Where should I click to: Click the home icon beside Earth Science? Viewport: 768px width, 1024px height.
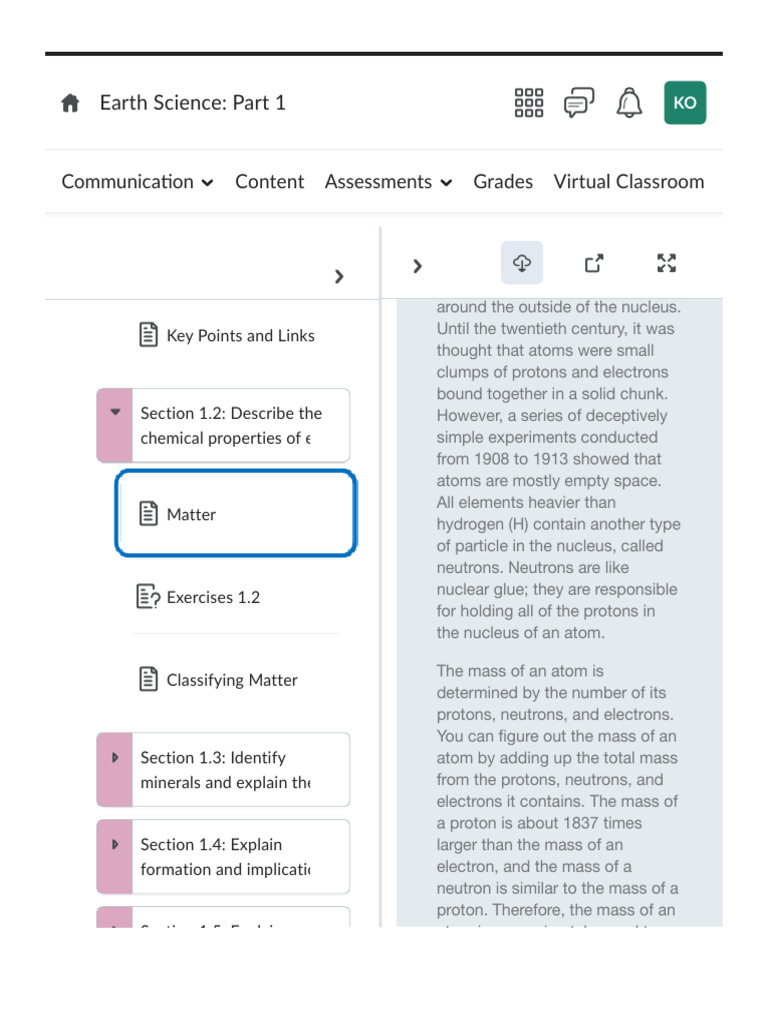[x=70, y=103]
